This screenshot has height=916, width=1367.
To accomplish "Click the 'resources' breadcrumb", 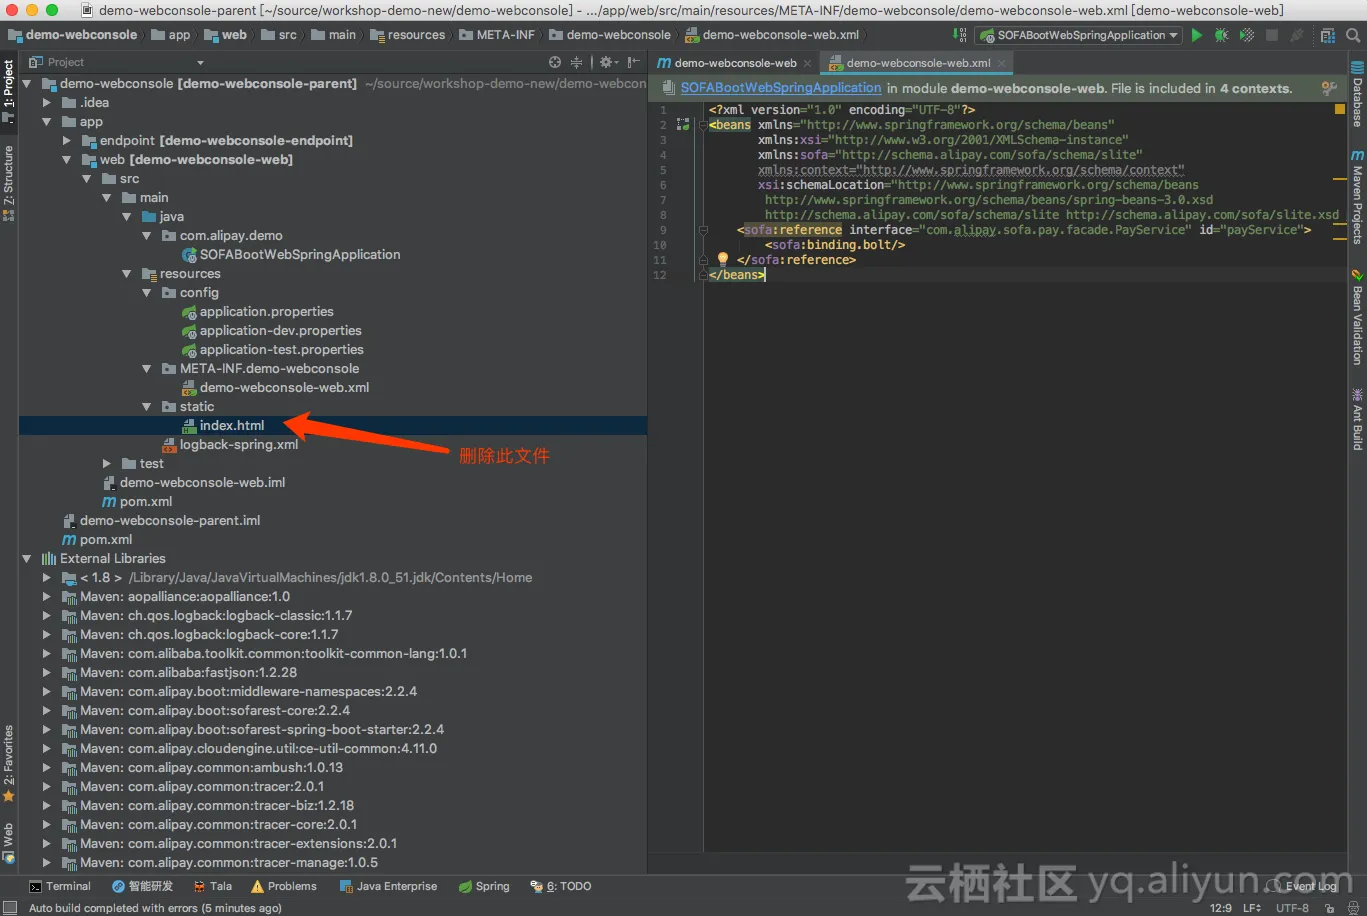I will click(408, 35).
